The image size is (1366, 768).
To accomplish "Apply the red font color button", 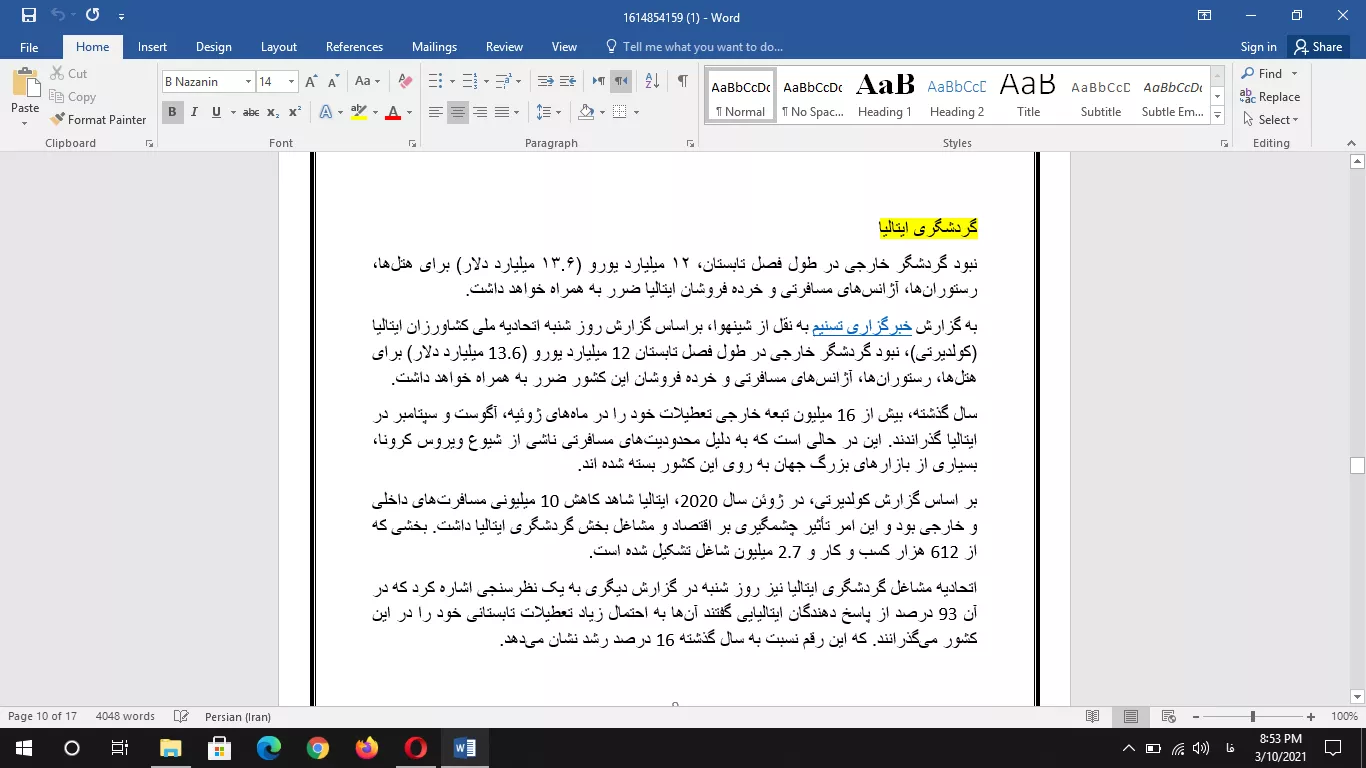I will pos(393,112).
